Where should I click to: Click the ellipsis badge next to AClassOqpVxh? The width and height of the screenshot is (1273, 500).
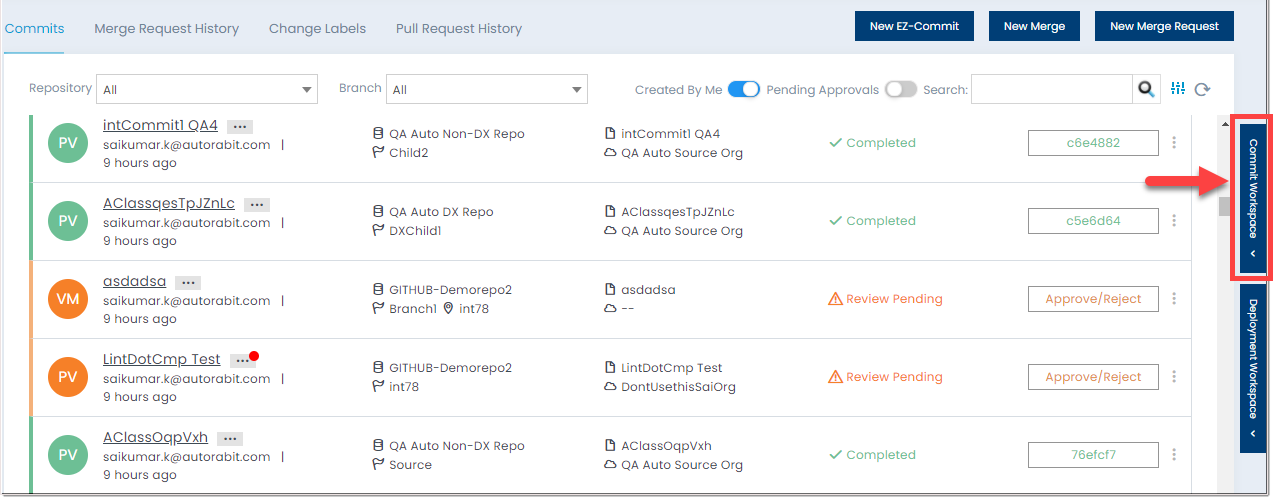click(230, 439)
